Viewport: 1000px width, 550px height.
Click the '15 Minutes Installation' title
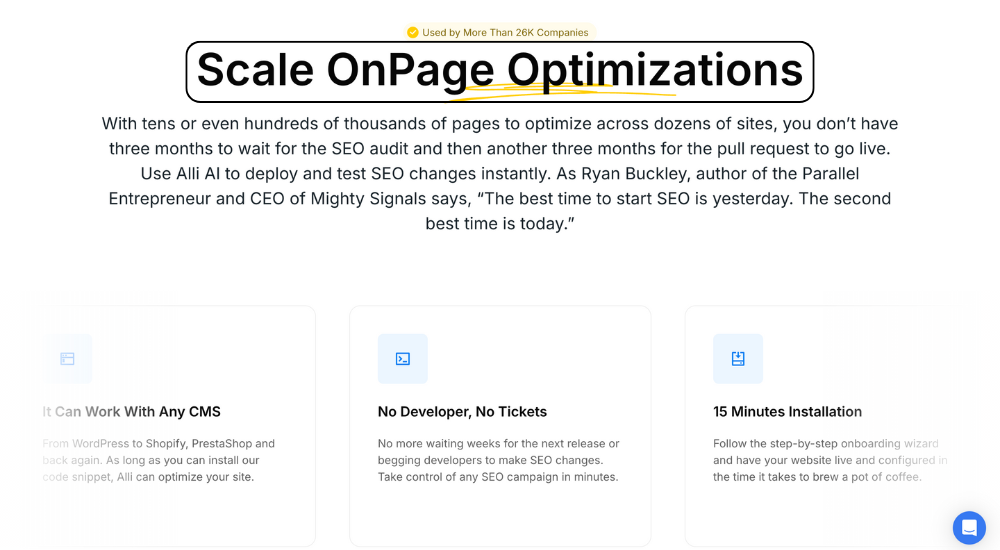click(x=788, y=412)
